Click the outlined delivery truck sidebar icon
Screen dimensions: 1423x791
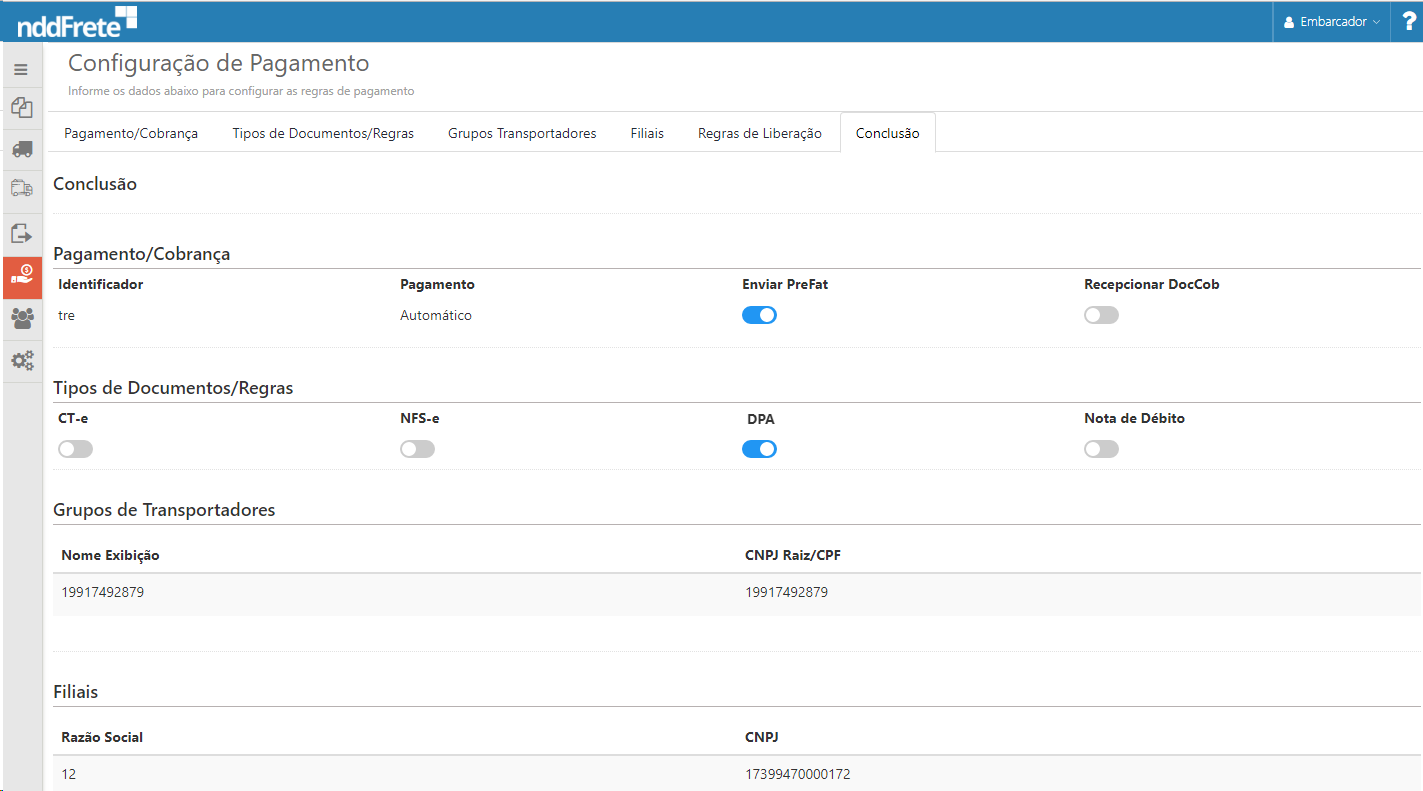click(21, 188)
